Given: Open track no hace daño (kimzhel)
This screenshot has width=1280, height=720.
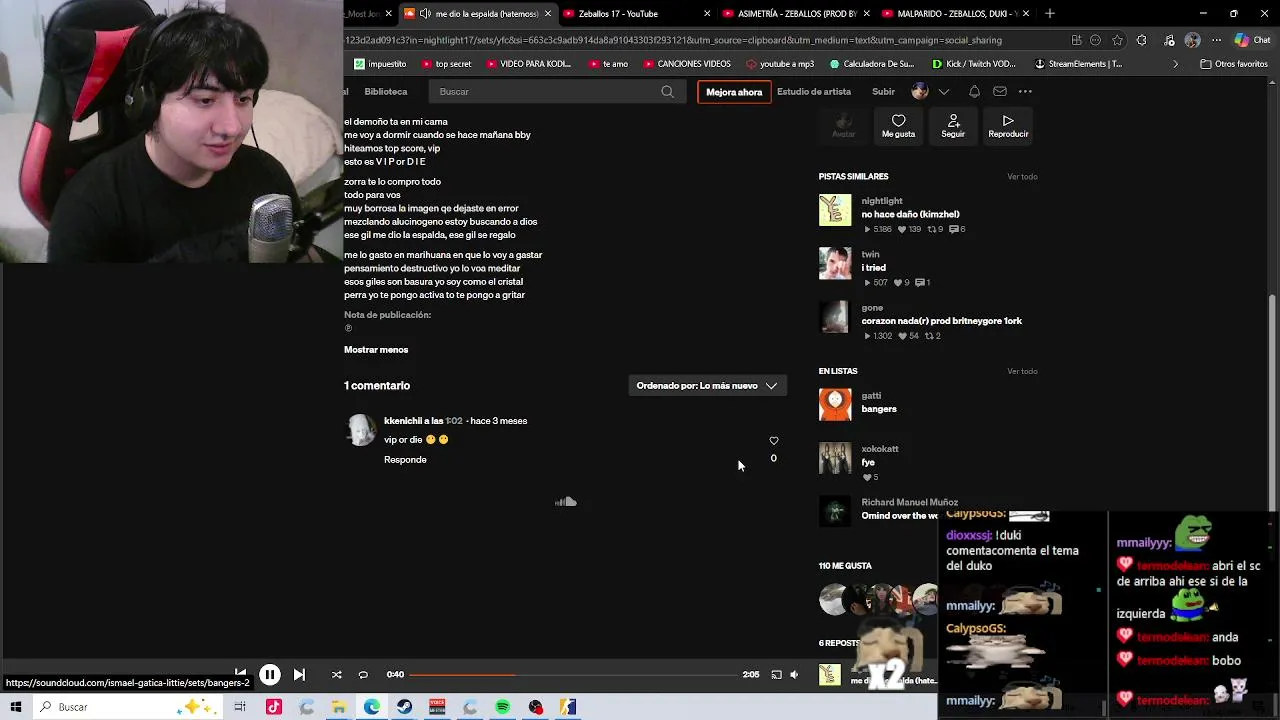Looking at the screenshot, I should (x=910, y=215).
